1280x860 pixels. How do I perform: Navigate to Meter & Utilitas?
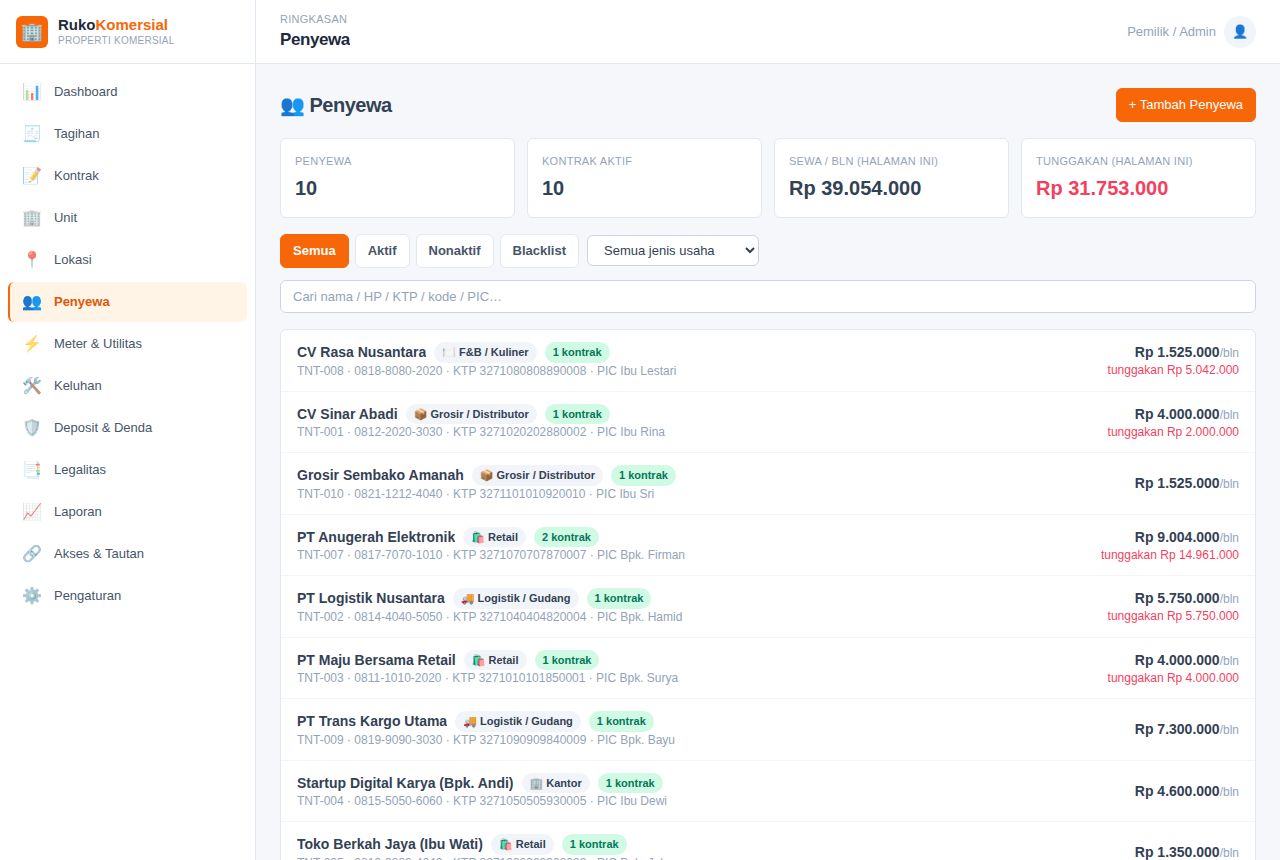tap(127, 344)
